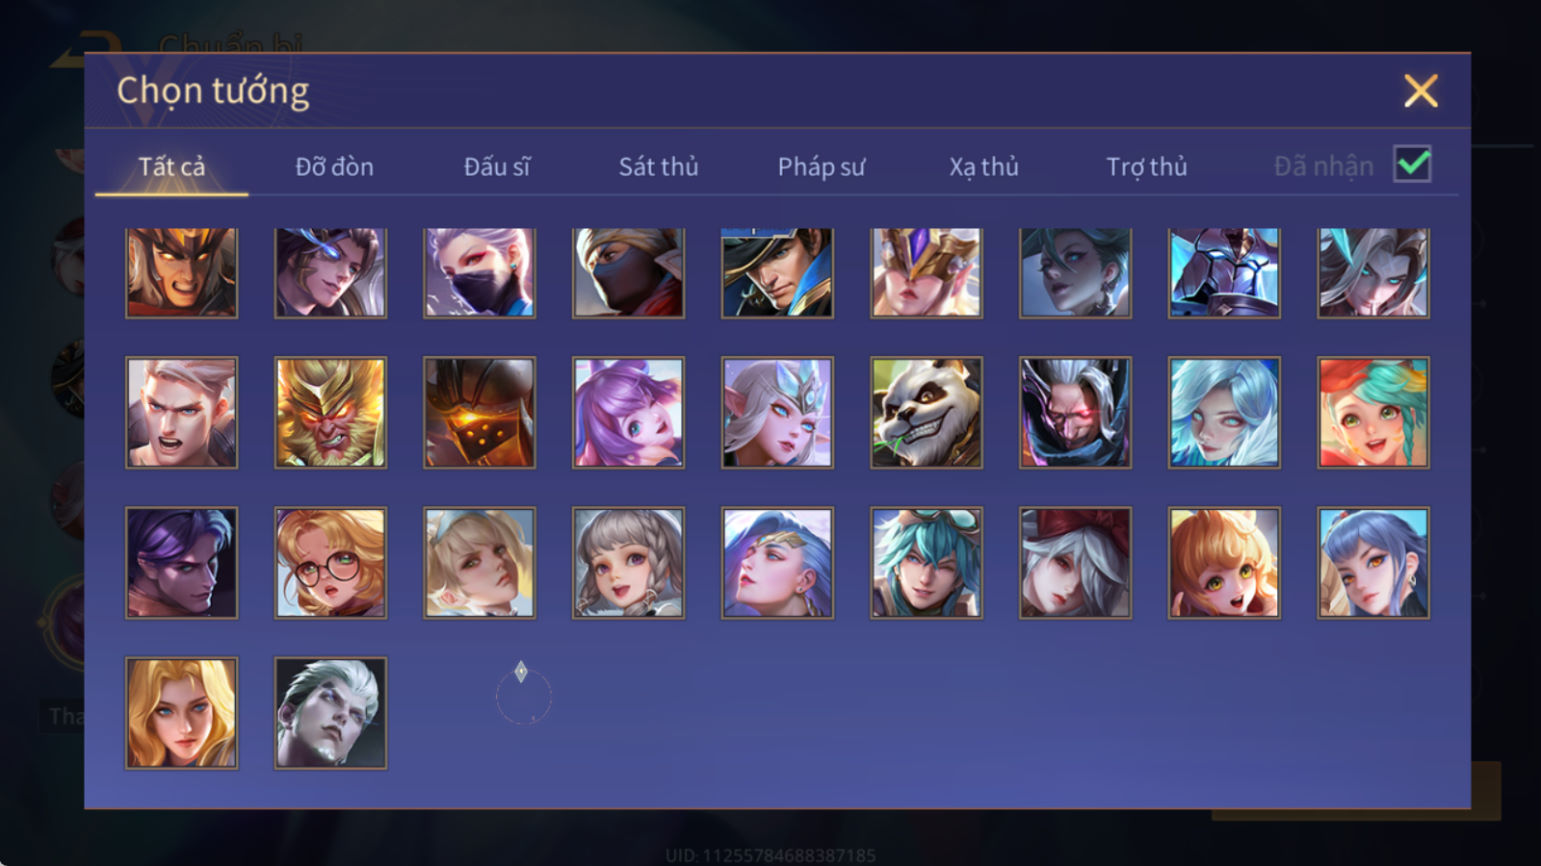
Task: Switch to the Trợ thủ tab
Action: [x=1146, y=167]
